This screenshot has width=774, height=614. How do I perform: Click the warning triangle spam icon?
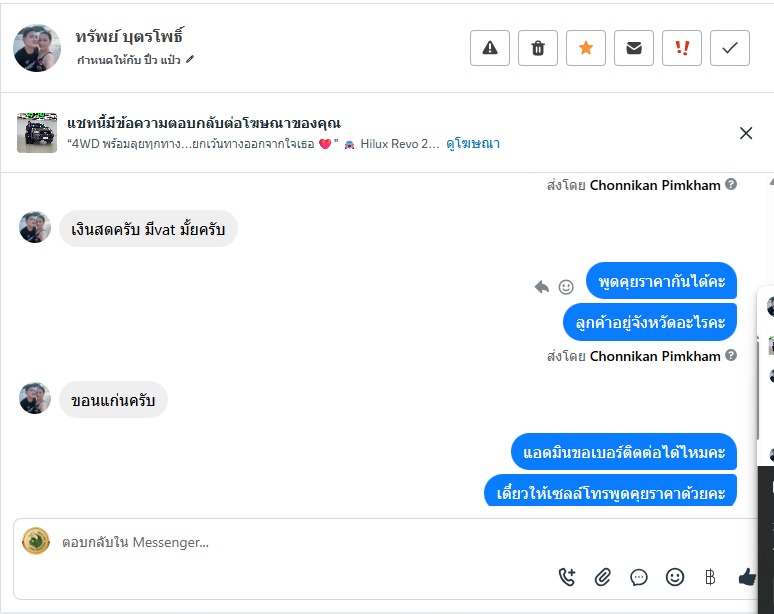point(490,48)
